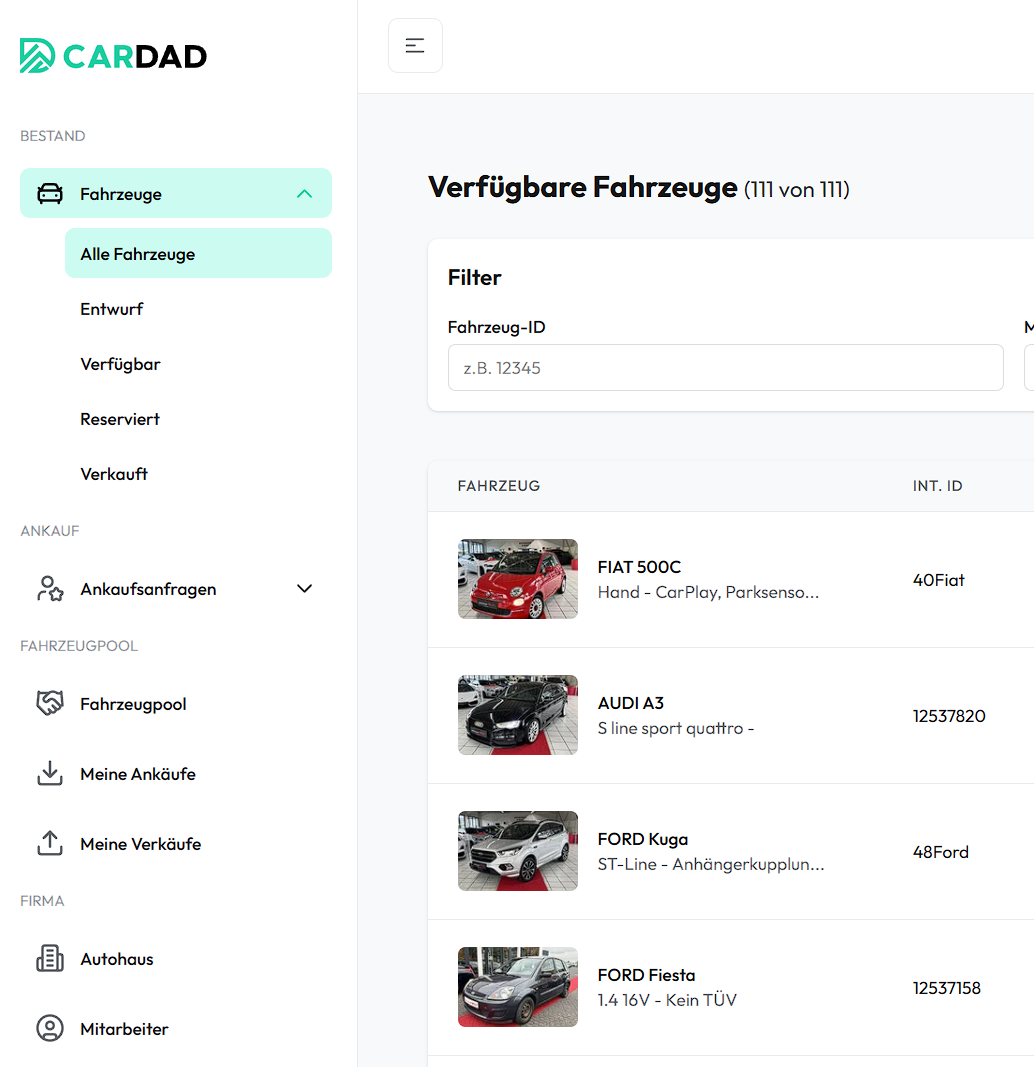Click the Meine Verkäufe upload icon
Image resolution: width=1034 pixels, height=1067 pixels.
(50, 844)
